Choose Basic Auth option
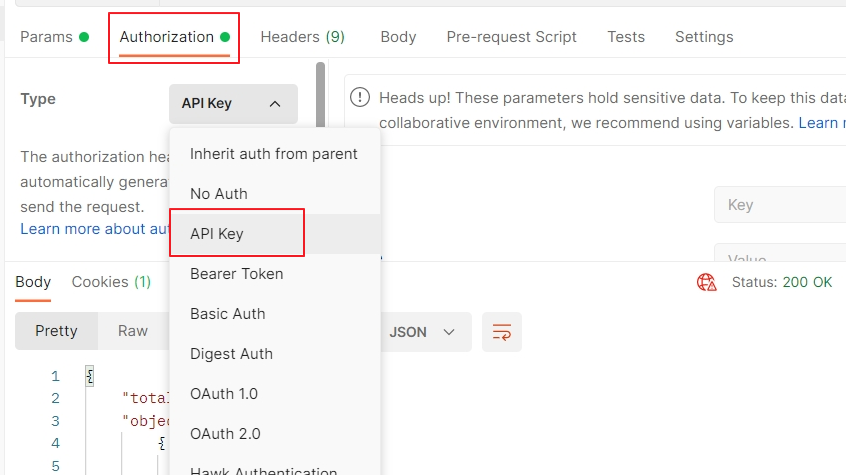This screenshot has width=846, height=475. [274, 314]
